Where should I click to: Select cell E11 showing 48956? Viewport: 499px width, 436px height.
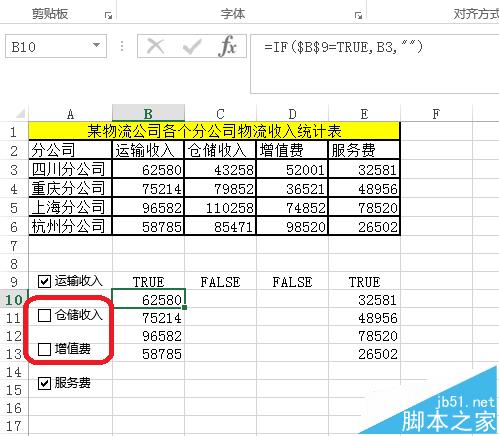(x=364, y=318)
